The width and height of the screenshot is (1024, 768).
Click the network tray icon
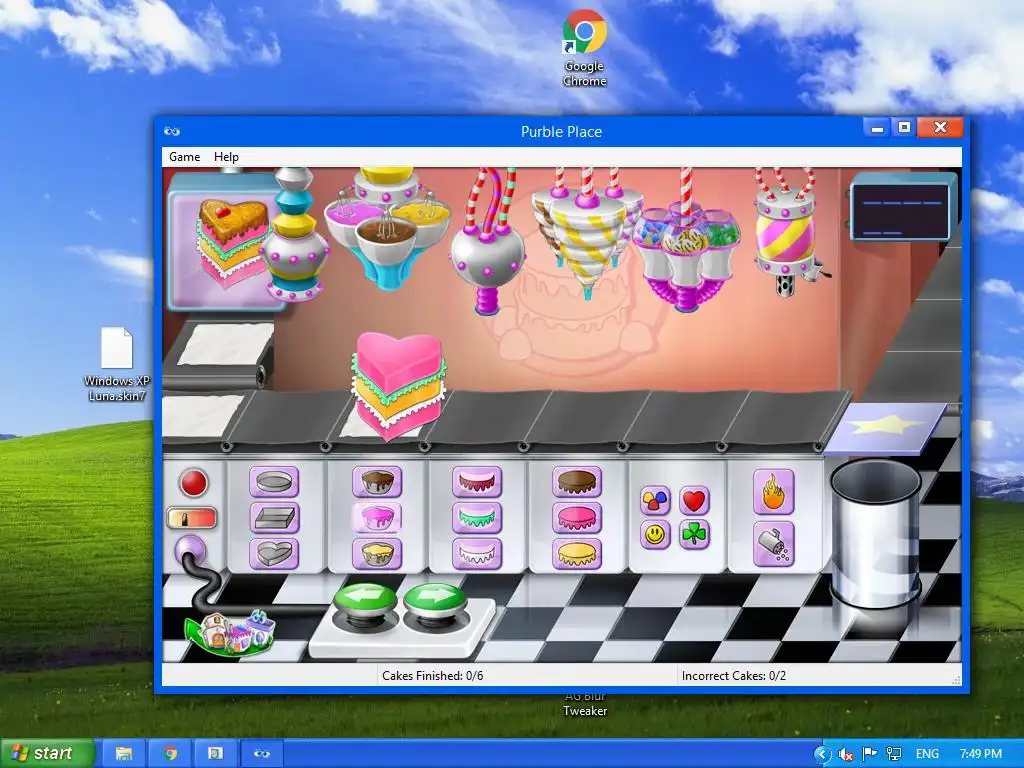coord(893,754)
